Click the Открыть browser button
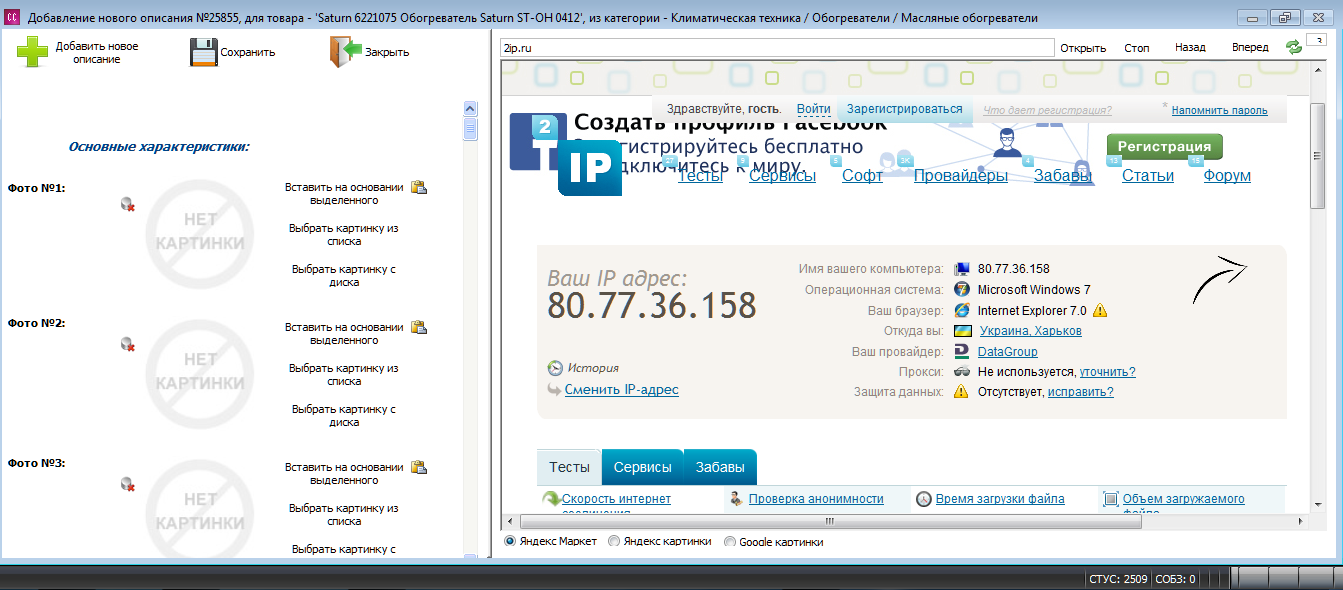 point(1083,48)
